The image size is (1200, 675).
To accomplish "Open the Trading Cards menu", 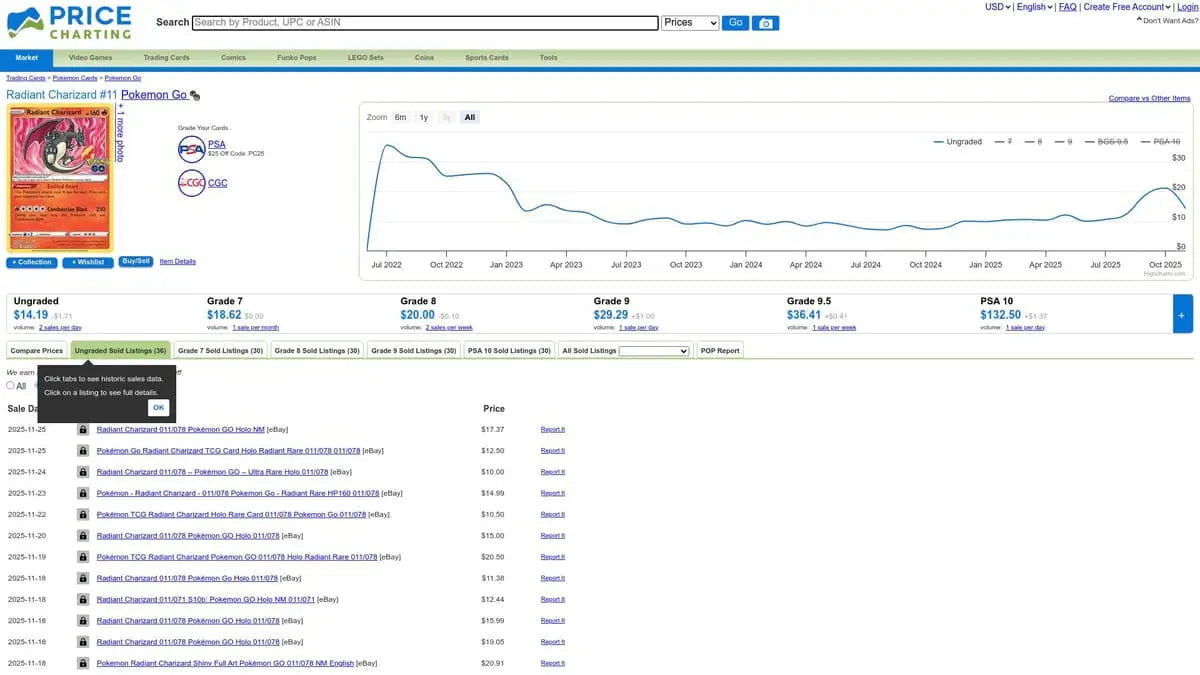I will tap(166, 58).
